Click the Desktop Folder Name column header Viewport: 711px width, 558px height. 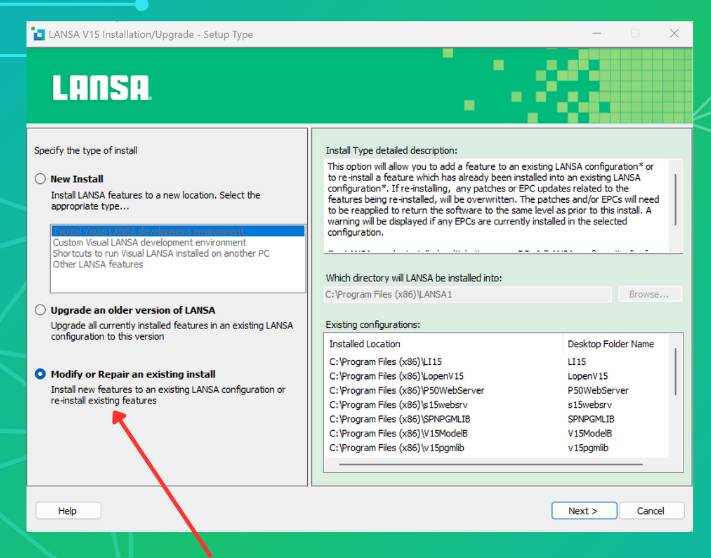click(616, 344)
